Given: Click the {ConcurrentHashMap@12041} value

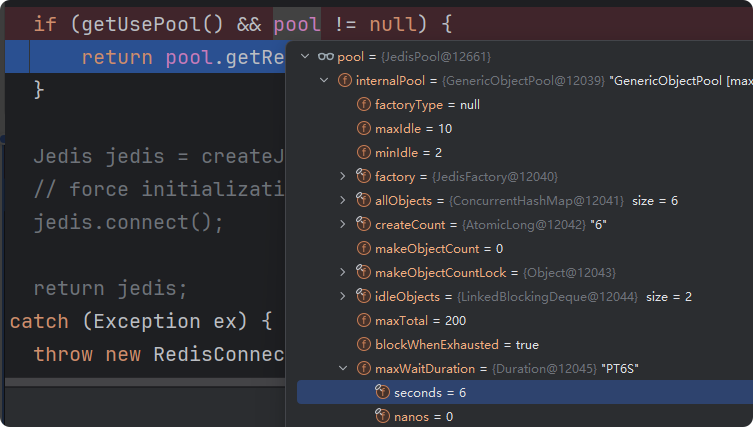Looking at the screenshot, I should coord(536,201).
